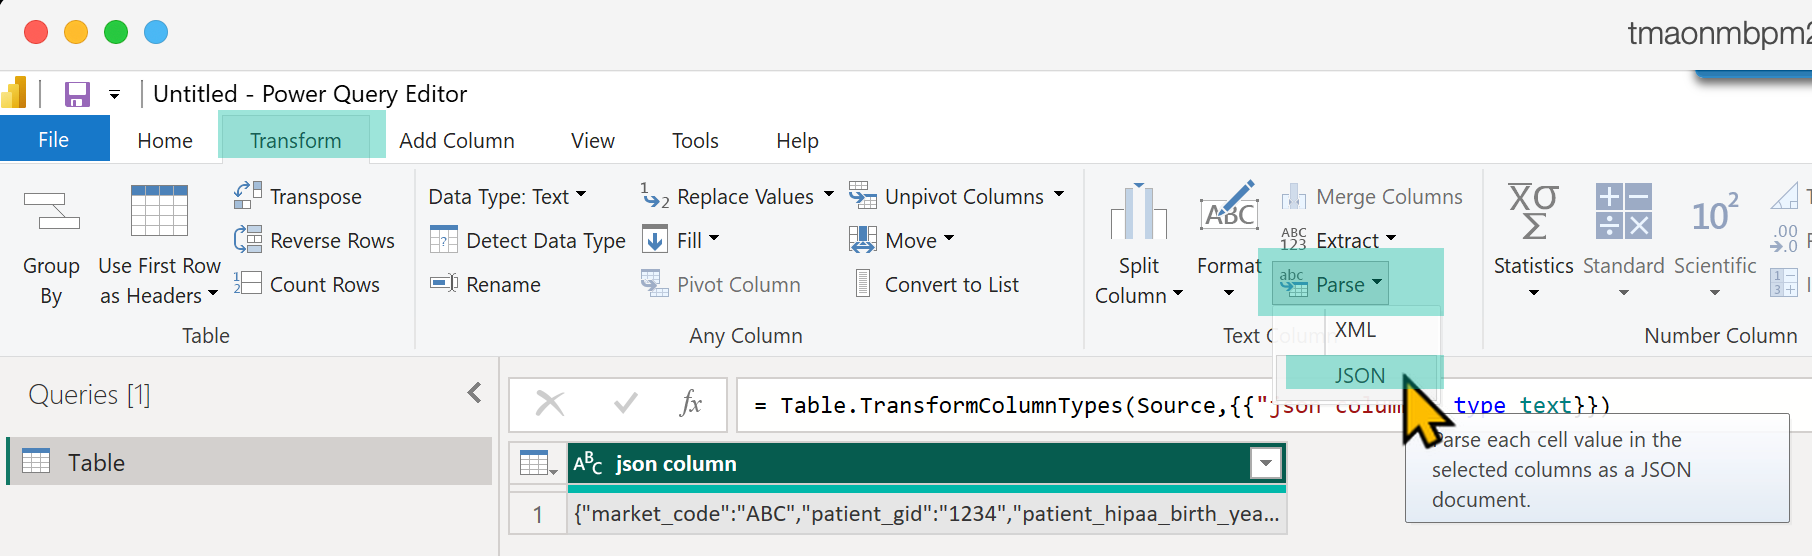Click the Split Column icon
This screenshot has height=556, width=1812.
pos(1138,212)
